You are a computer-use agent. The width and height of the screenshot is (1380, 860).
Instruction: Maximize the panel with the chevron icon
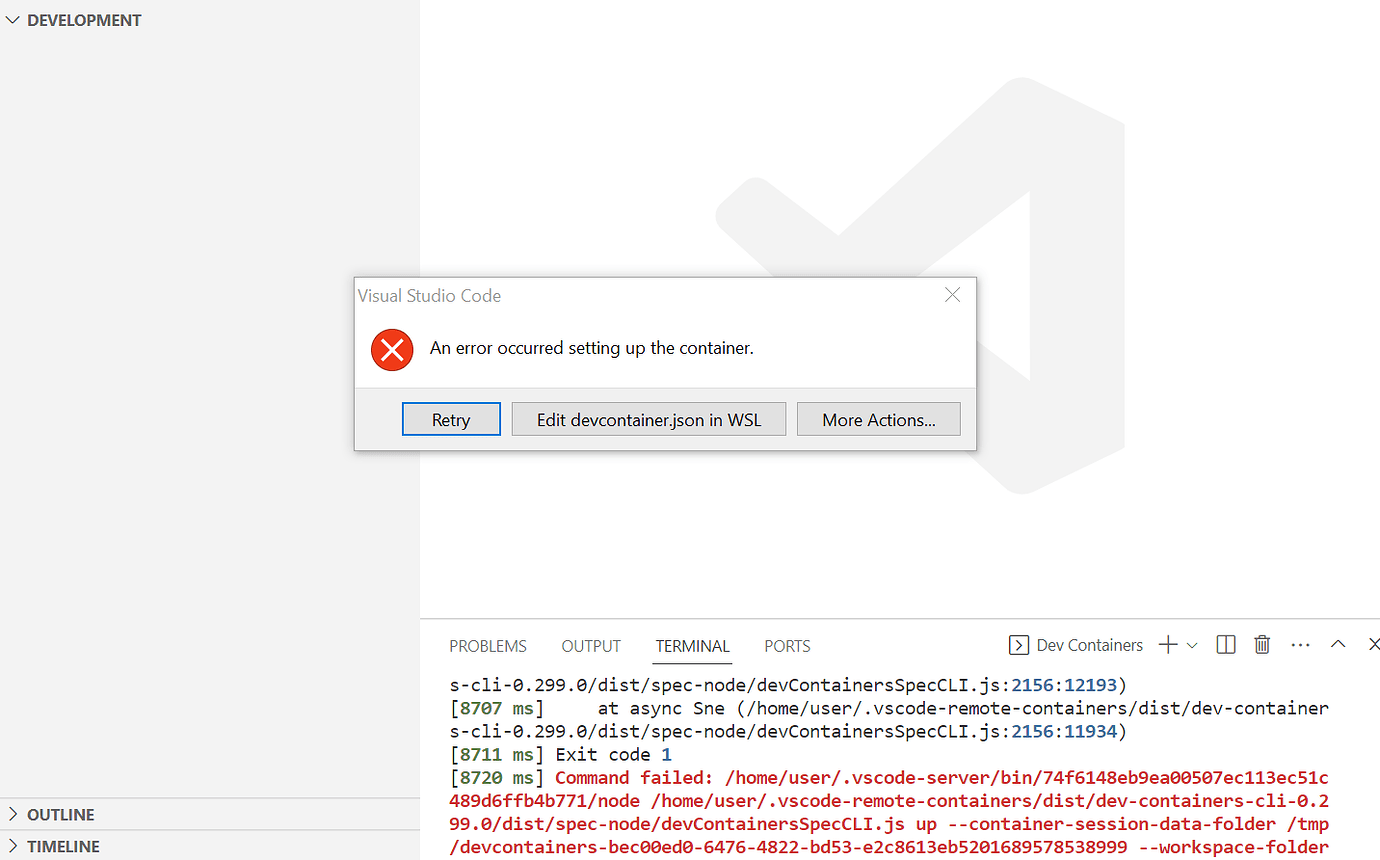pyautogui.click(x=1338, y=644)
